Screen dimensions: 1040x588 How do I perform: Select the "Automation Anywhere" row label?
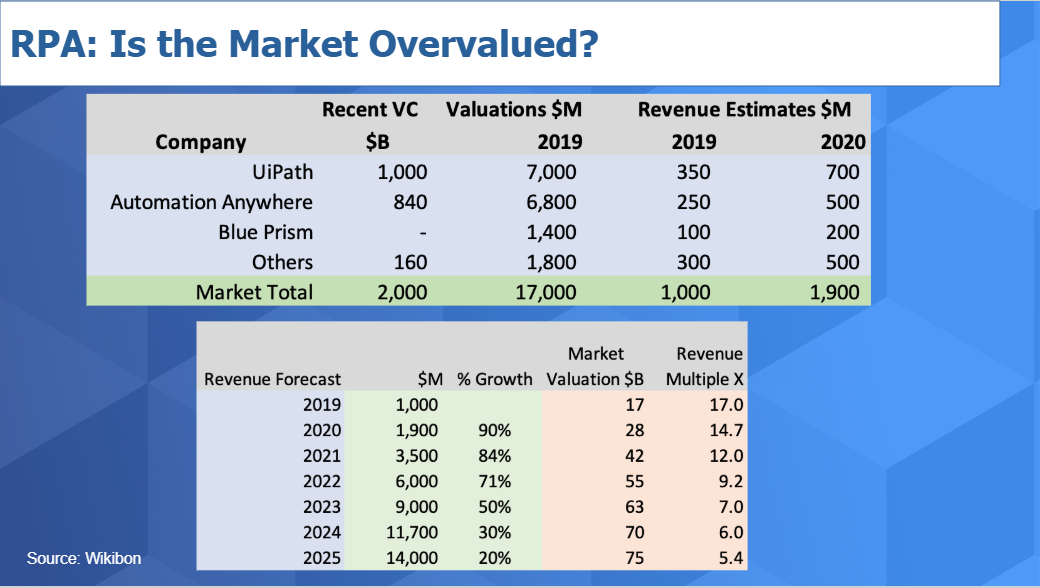pyautogui.click(x=212, y=202)
